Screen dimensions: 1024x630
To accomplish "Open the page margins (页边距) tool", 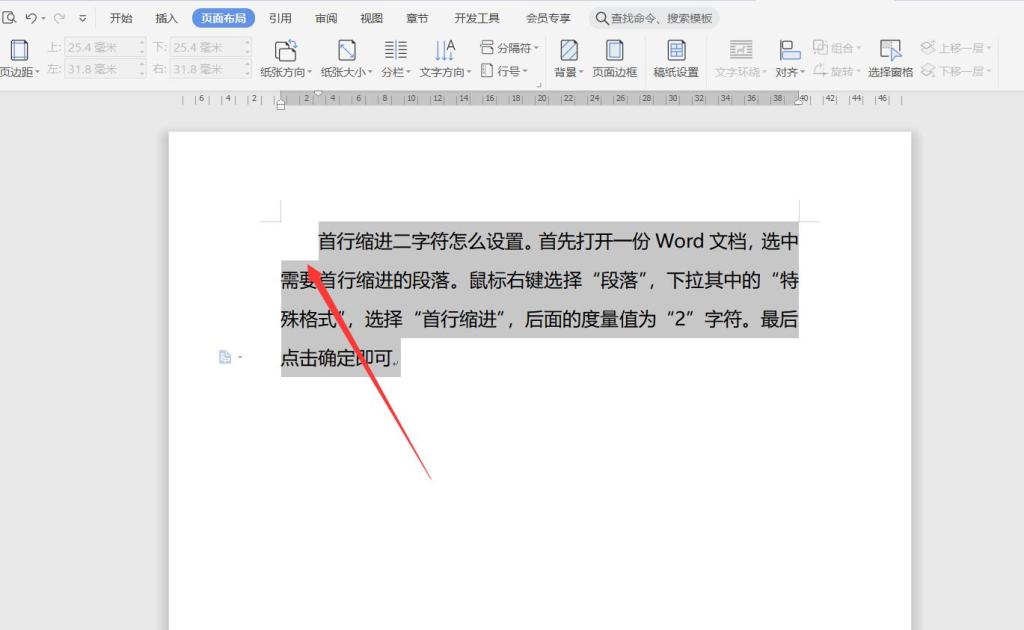I will [19, 58].
